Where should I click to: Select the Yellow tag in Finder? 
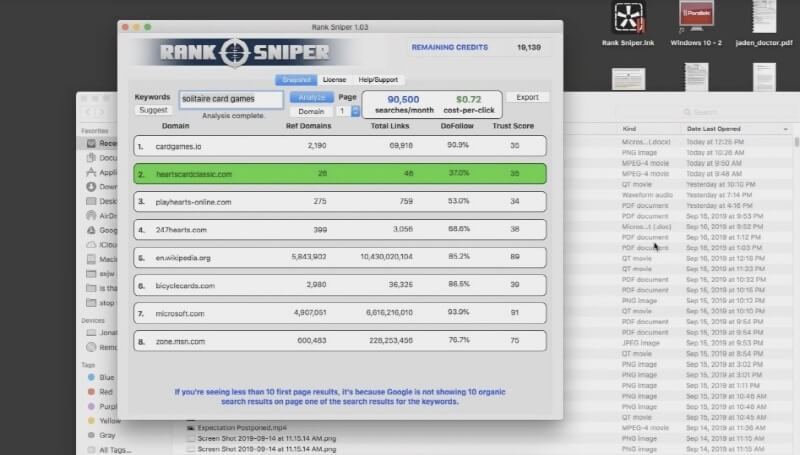[x=104, y=421]
